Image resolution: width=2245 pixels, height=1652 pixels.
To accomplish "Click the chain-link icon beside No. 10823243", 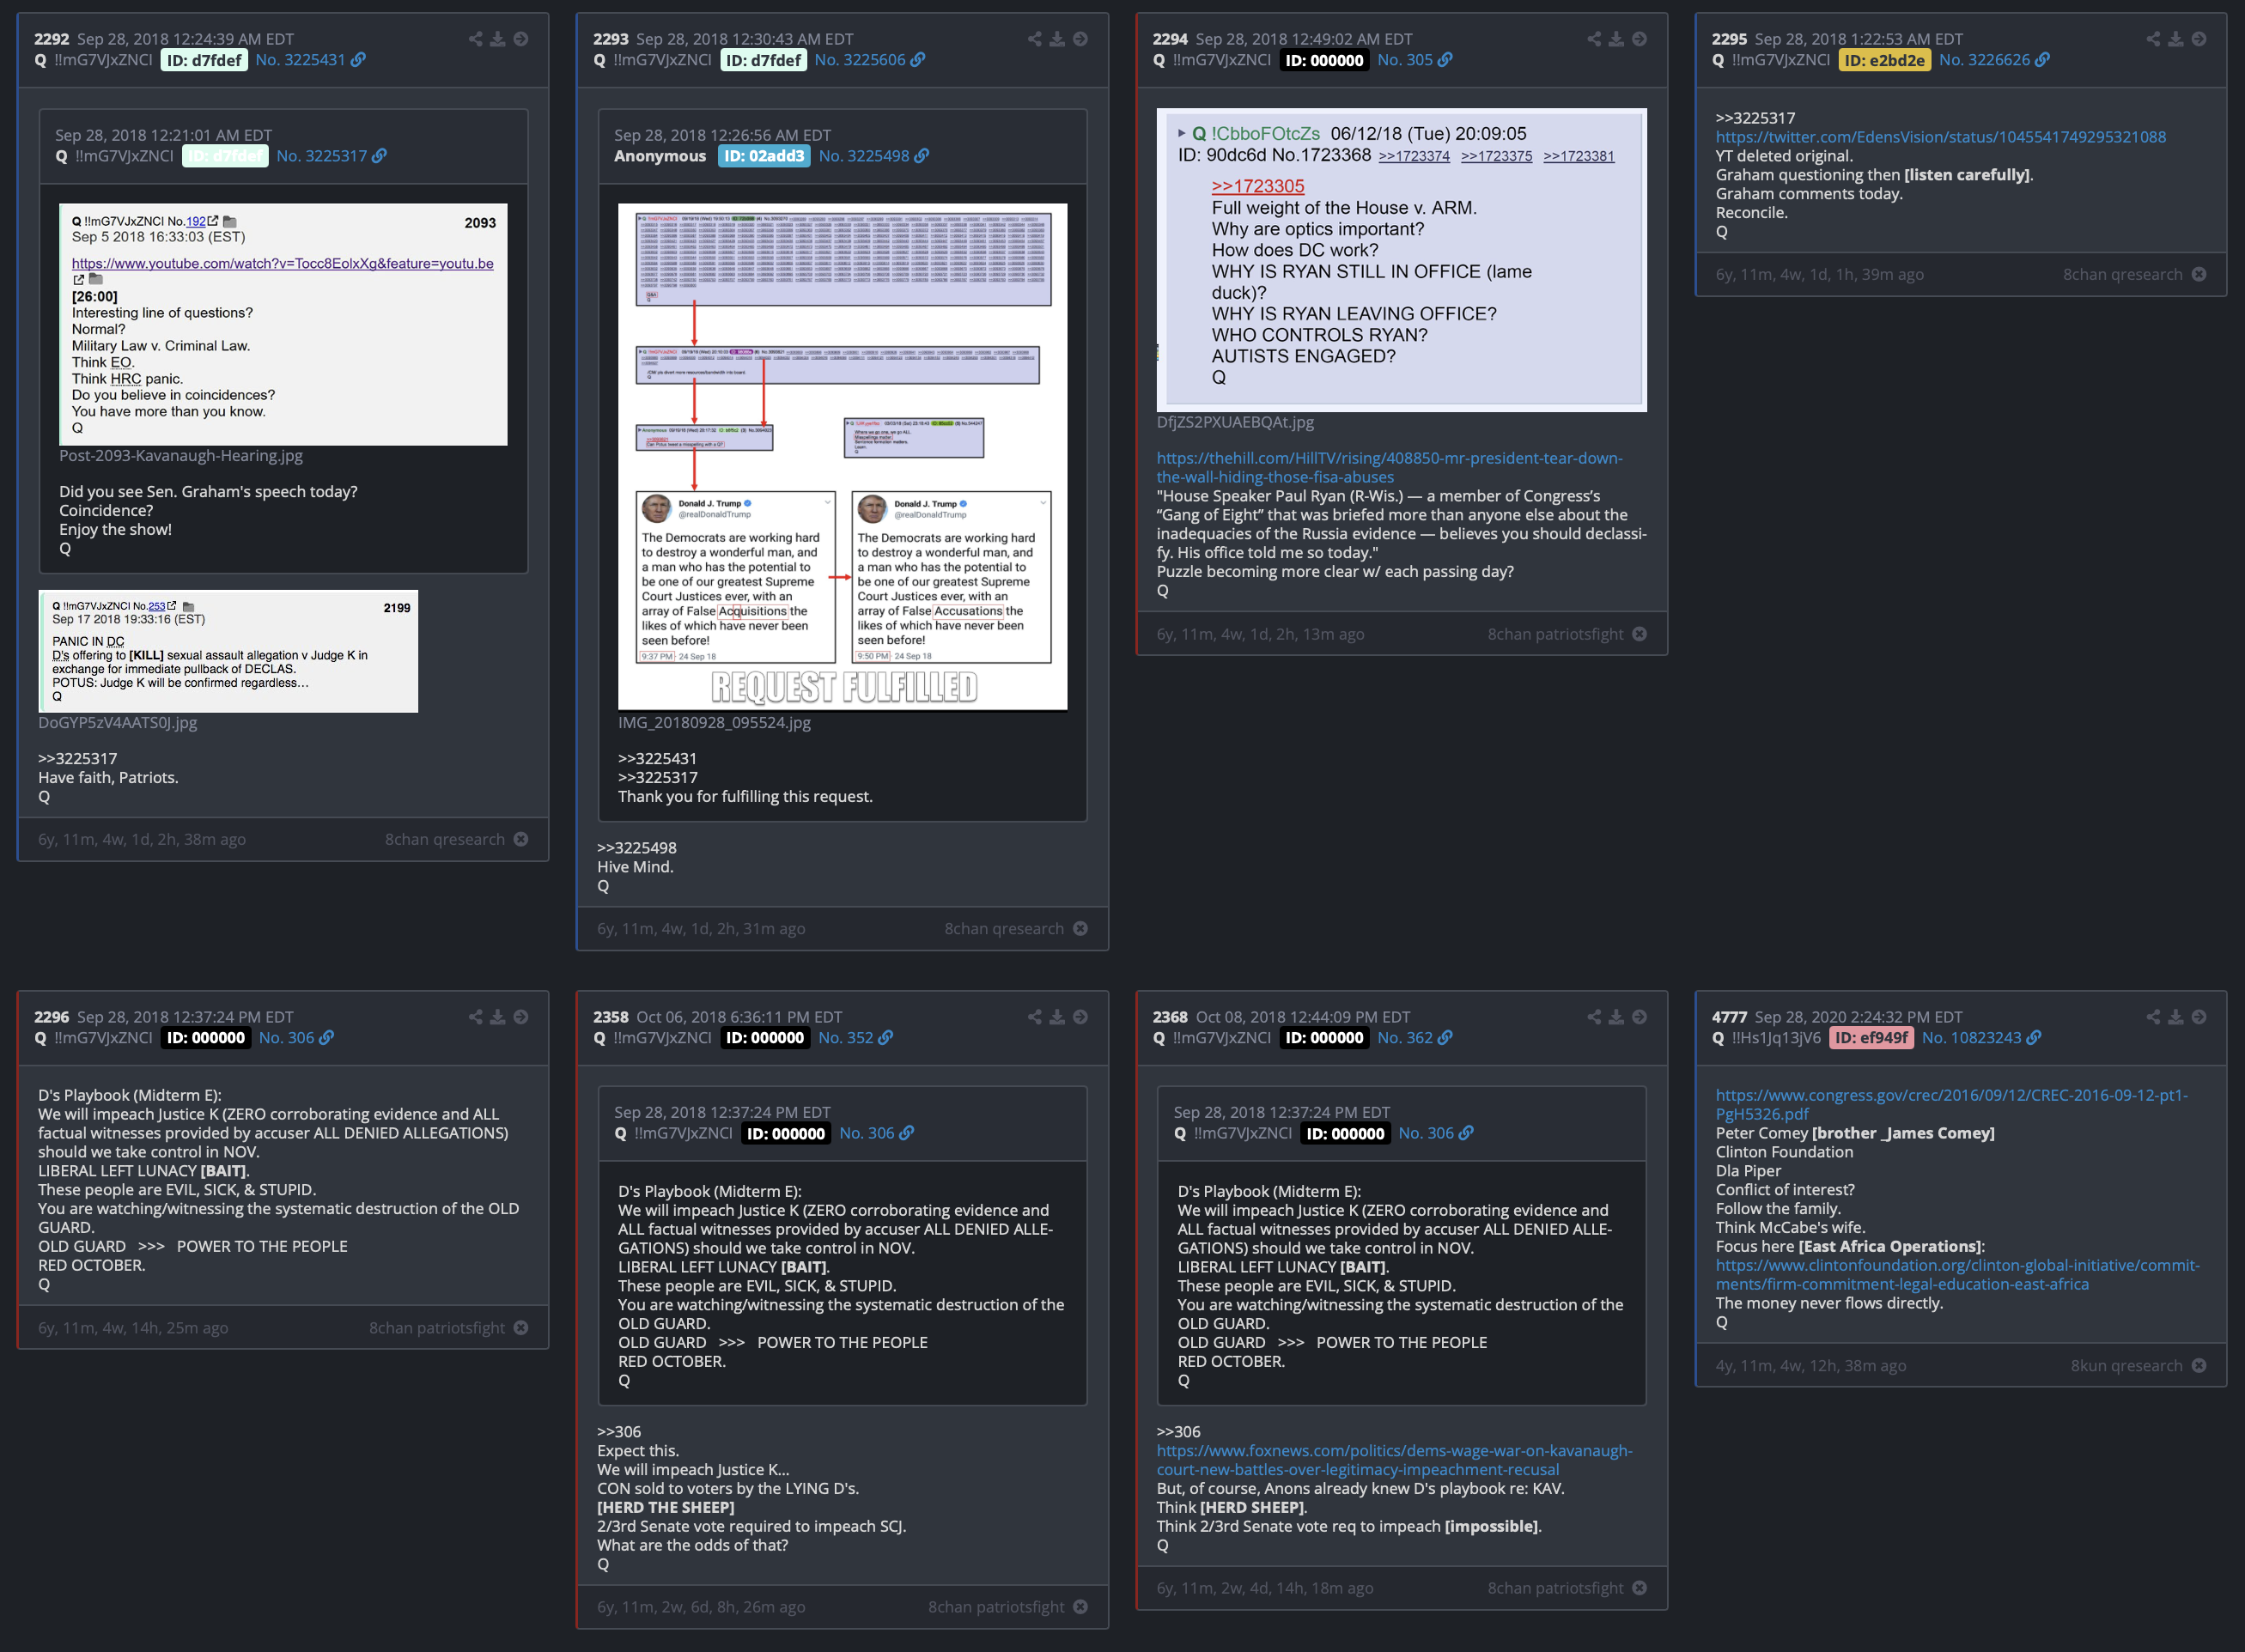I will tap(2034, 1038).
